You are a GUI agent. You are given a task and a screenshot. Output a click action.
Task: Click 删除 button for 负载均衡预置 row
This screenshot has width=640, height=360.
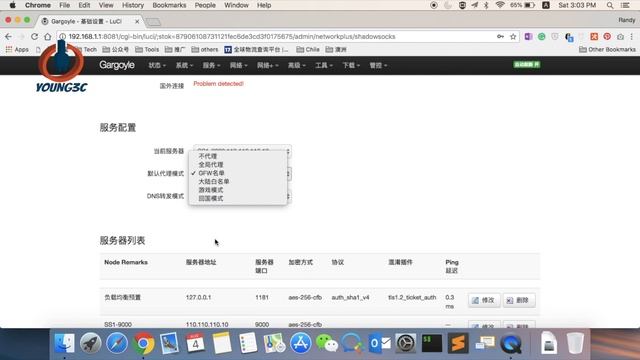(x=519, y=300)
